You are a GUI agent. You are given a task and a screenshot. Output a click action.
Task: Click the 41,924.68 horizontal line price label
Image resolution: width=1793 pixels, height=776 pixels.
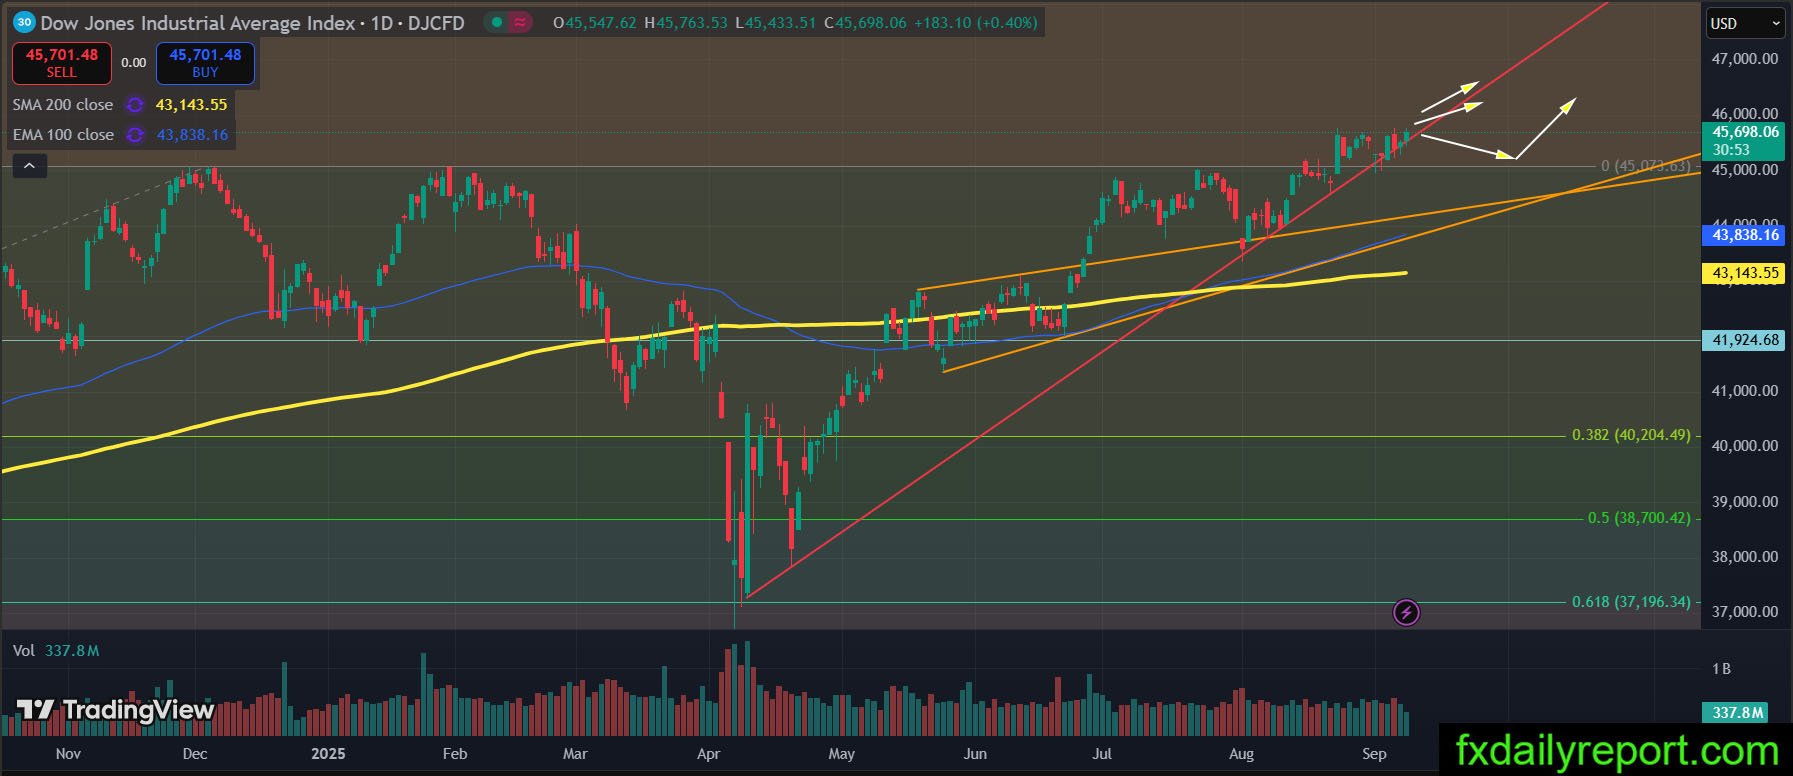(1745, 340)
